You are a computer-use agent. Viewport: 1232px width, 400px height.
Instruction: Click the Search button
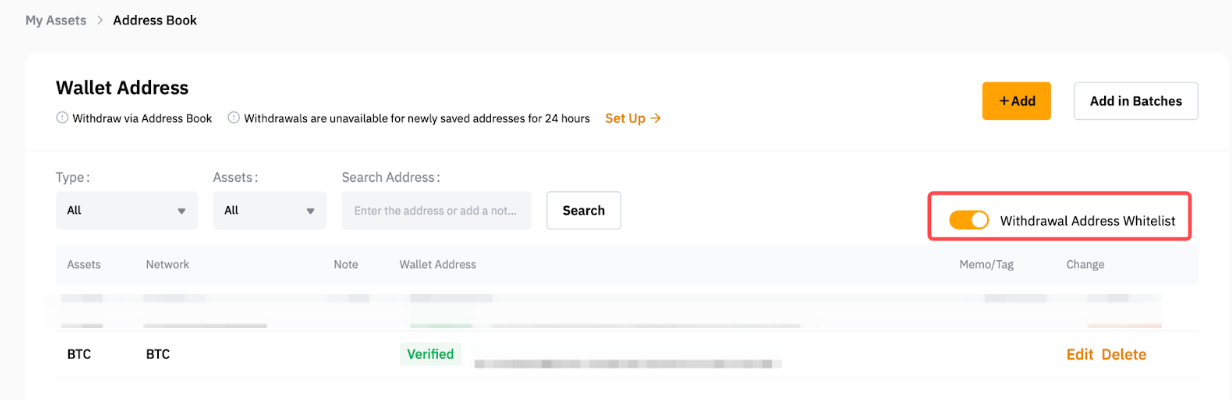click(x=583, y=210)
